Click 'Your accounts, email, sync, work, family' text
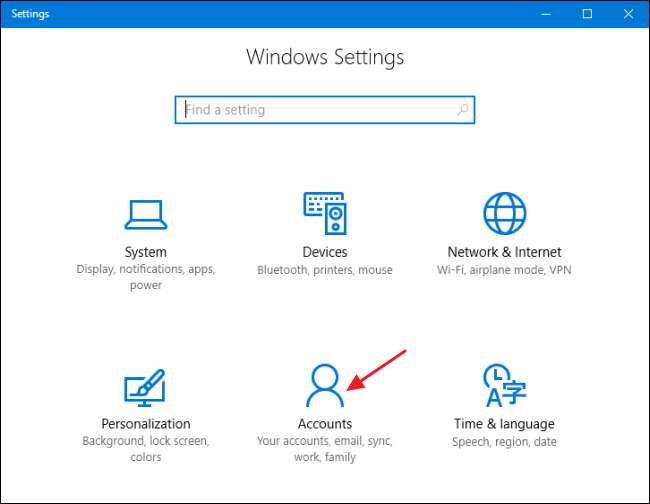Screen dimensions: 650x504 325,449
